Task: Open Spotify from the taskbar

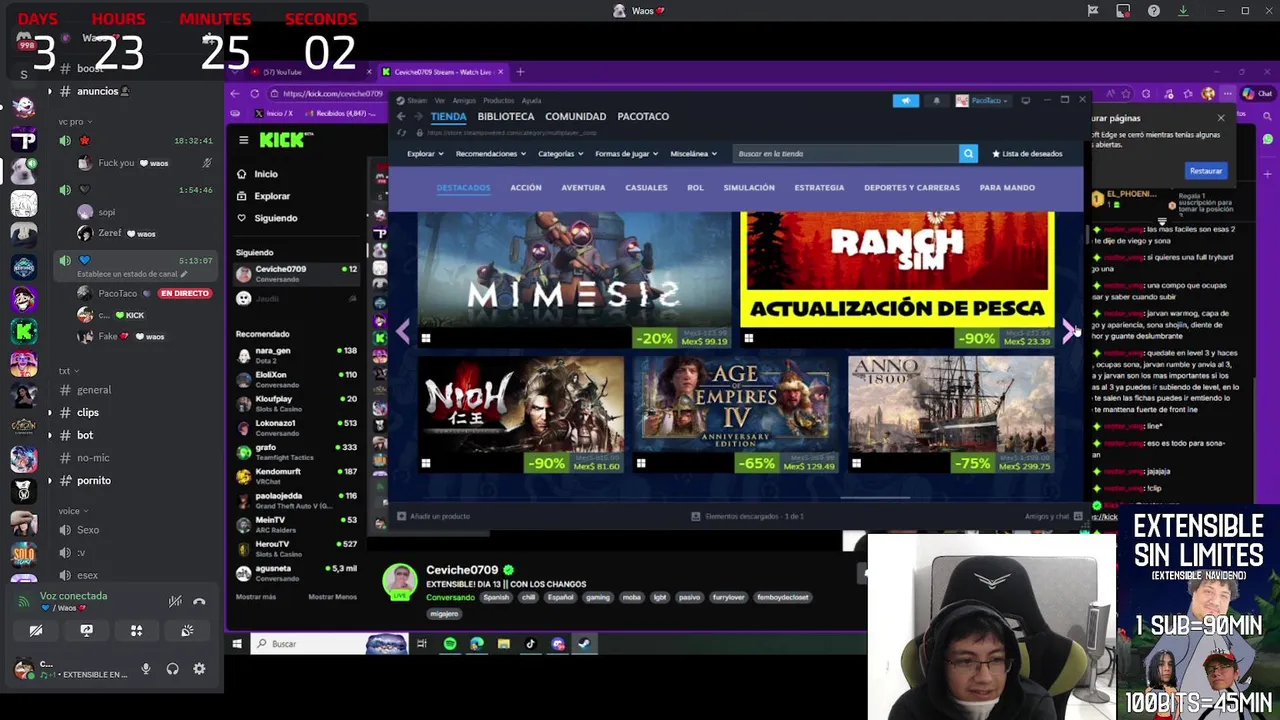Action: point(450,644)
